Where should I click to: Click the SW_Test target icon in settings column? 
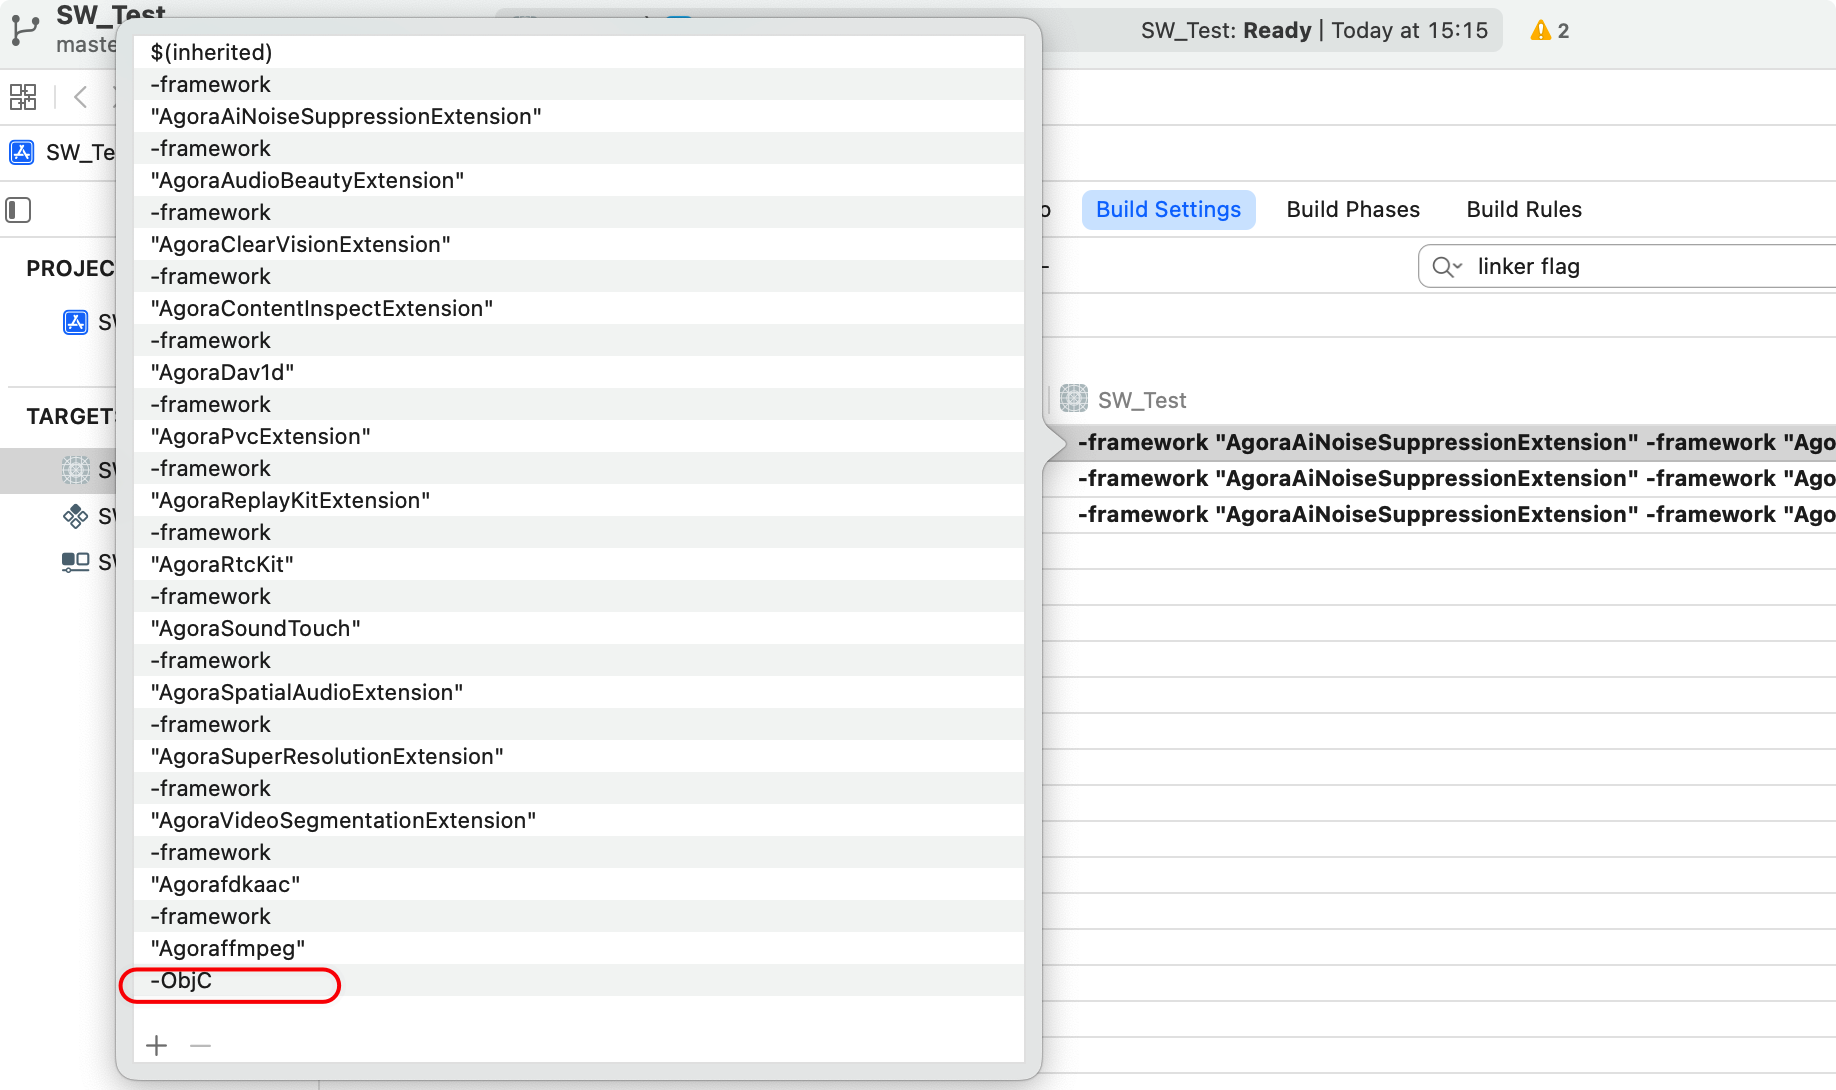point(1074,399)
